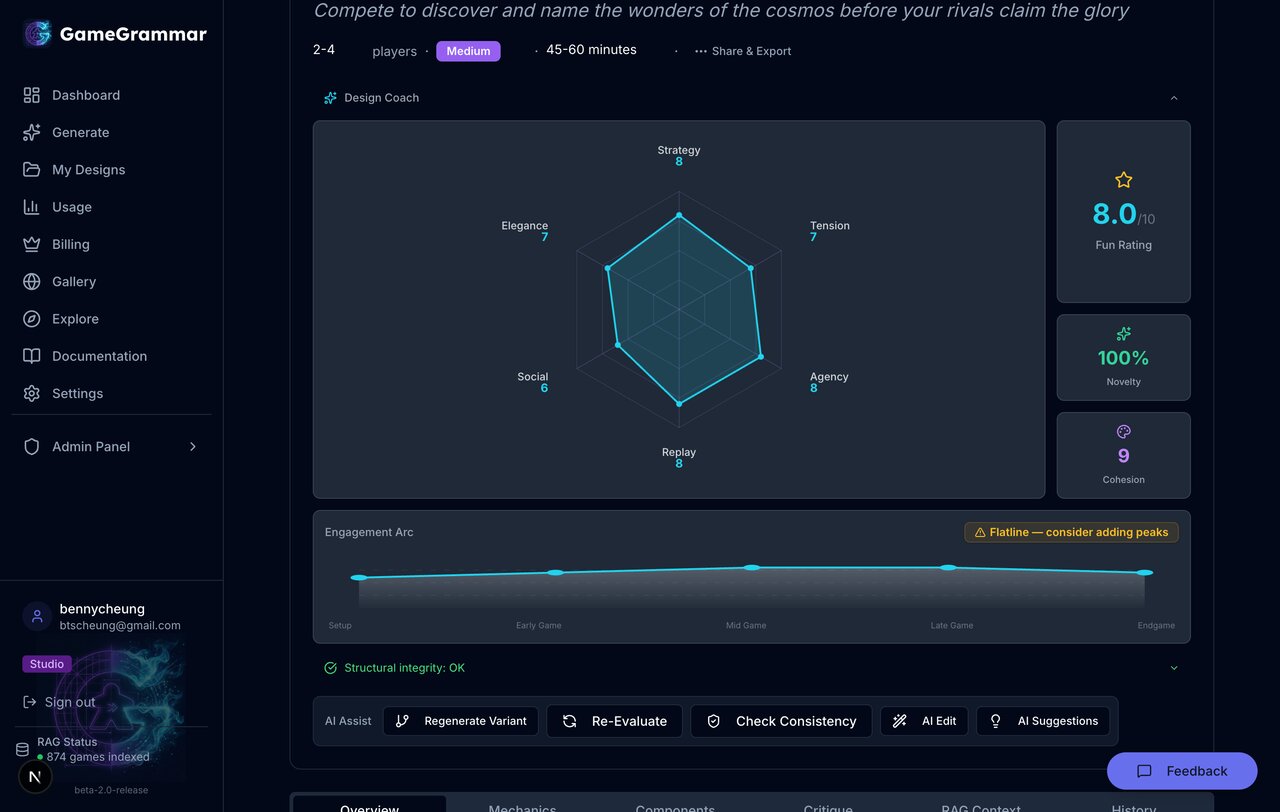Click the Billing crown icon
The width and height of the screenshot is (1280, 812).
pos(31,244)
